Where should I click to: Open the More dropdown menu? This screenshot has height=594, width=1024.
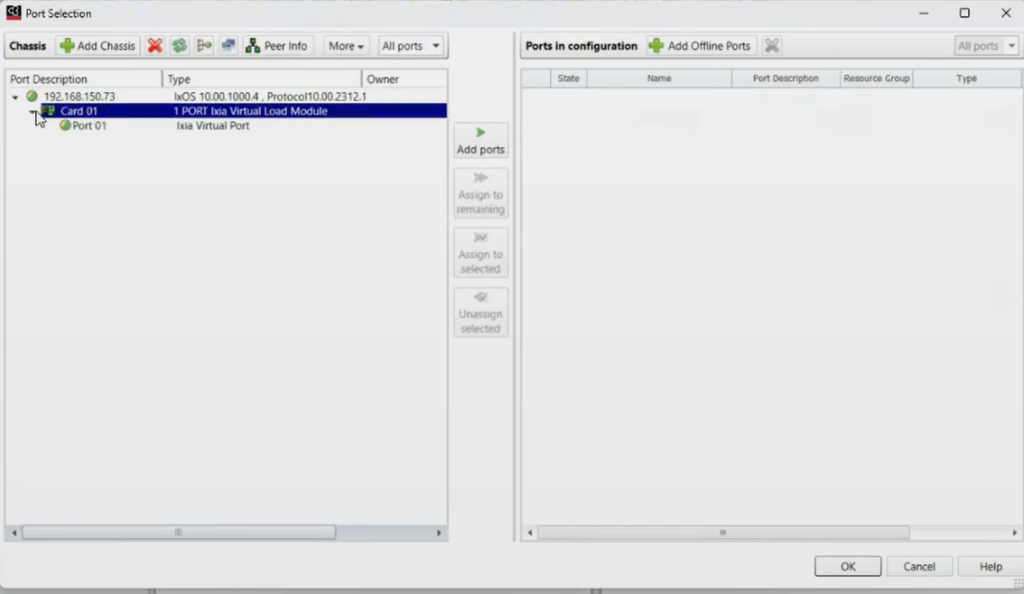click(x=346, y=46)
